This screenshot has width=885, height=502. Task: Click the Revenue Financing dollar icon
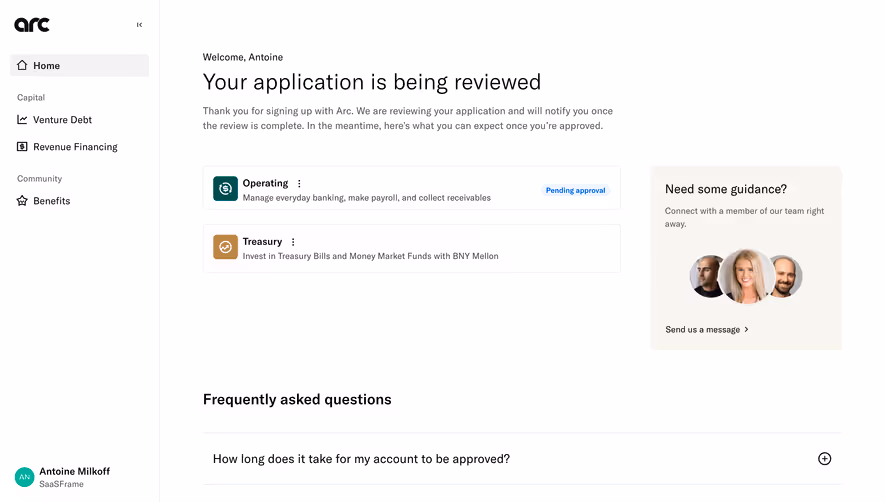pos(22,147)
